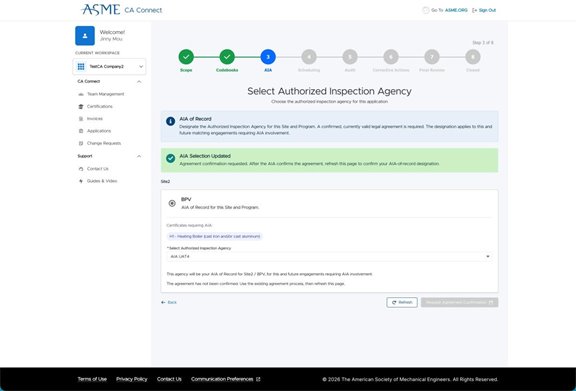The image size is (576, 391).
Task: Click the gray step 4 Scheduling circle
Action: click(x=309, y=57)
